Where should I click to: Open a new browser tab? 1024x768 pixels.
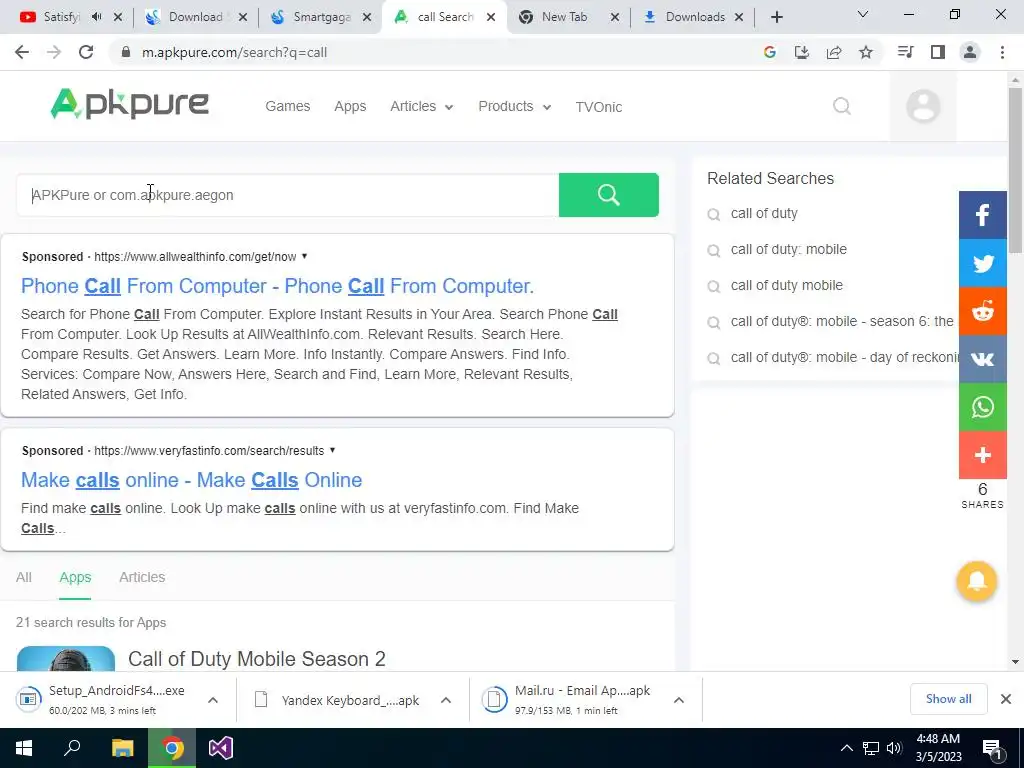tap(776, 17)
